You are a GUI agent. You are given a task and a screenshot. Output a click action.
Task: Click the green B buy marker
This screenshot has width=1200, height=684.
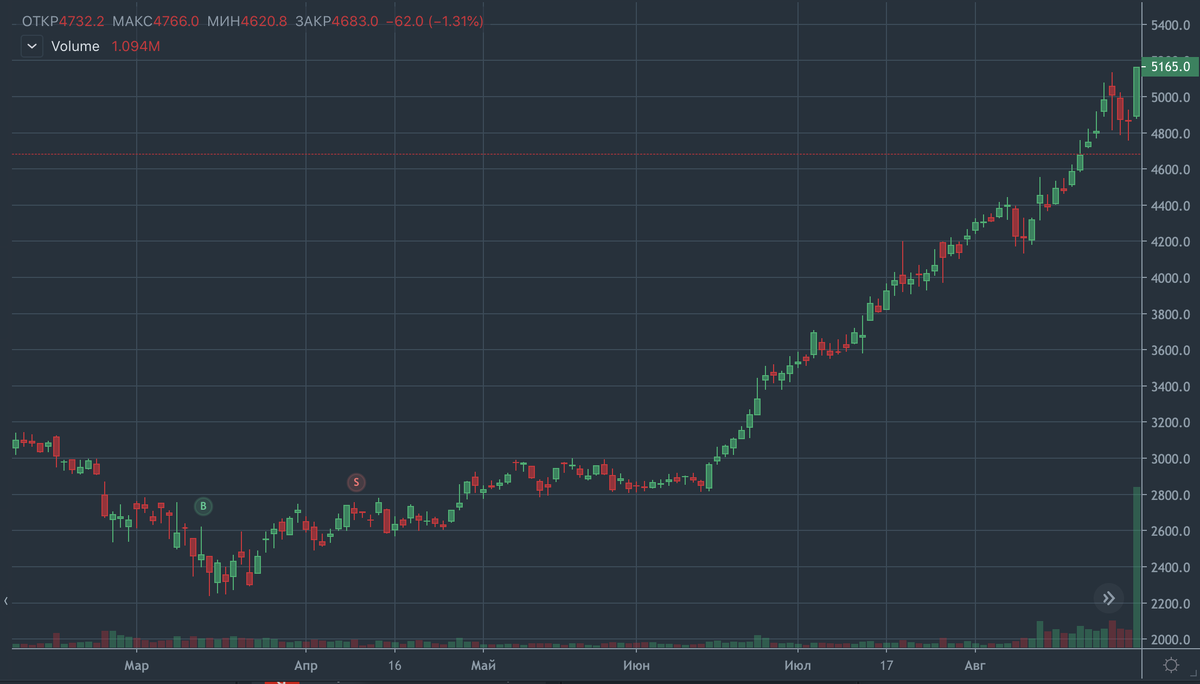pos(203,506)
